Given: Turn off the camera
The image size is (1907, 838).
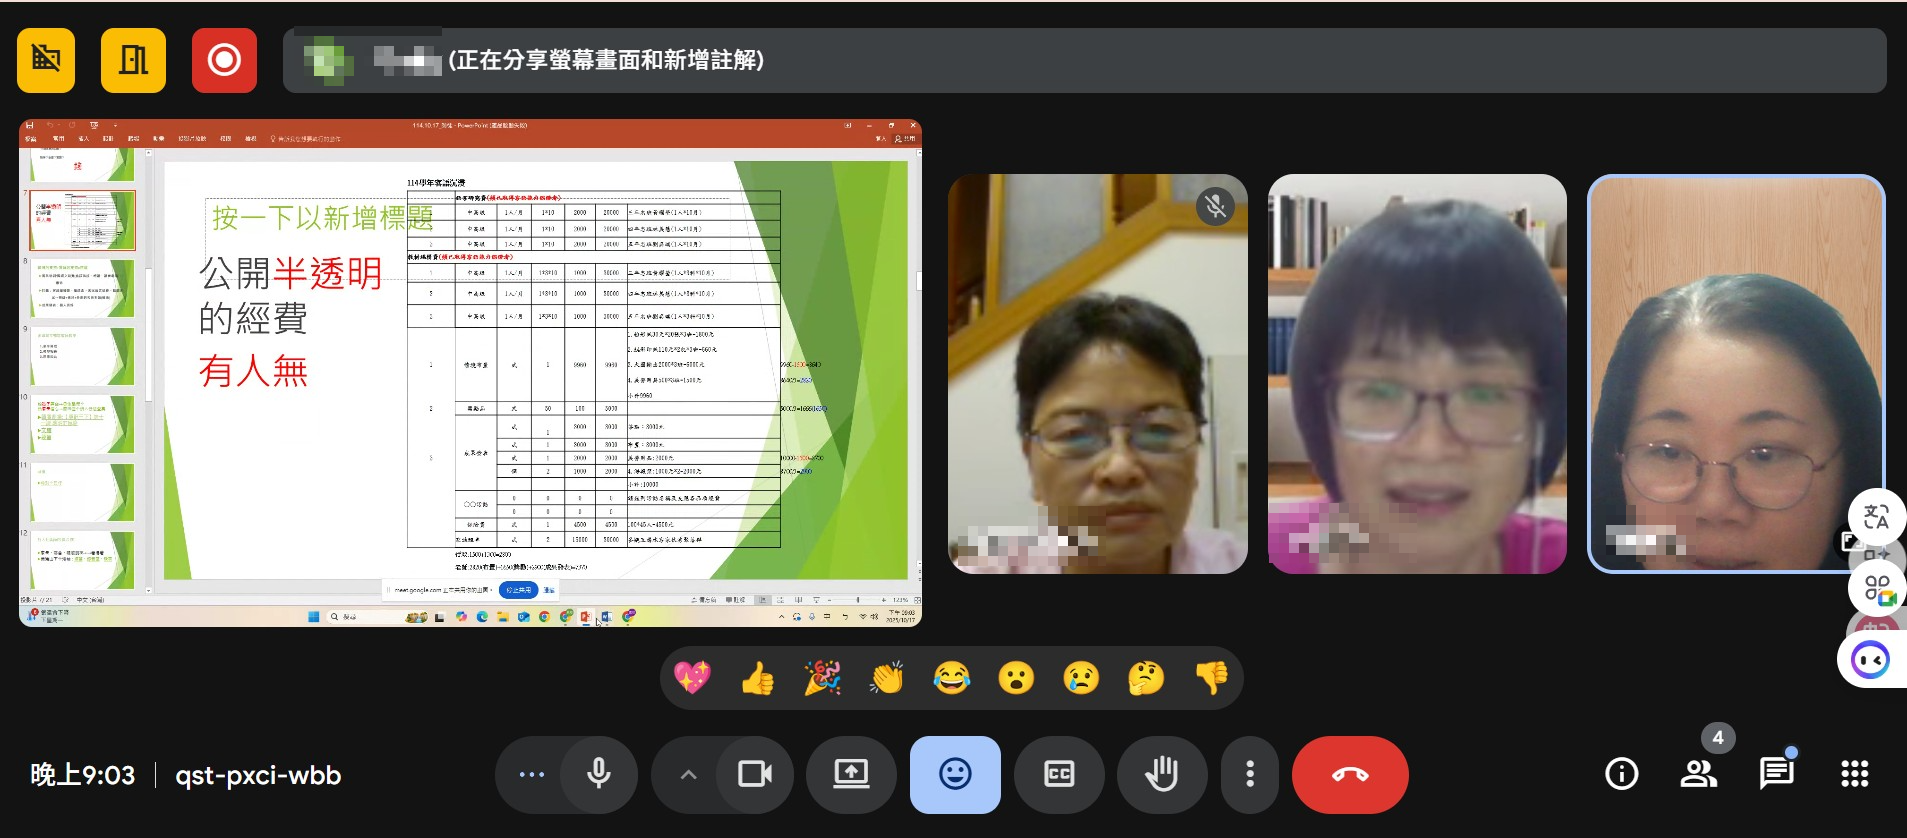Looking at the screenshot, I should (x=755, y=774).
